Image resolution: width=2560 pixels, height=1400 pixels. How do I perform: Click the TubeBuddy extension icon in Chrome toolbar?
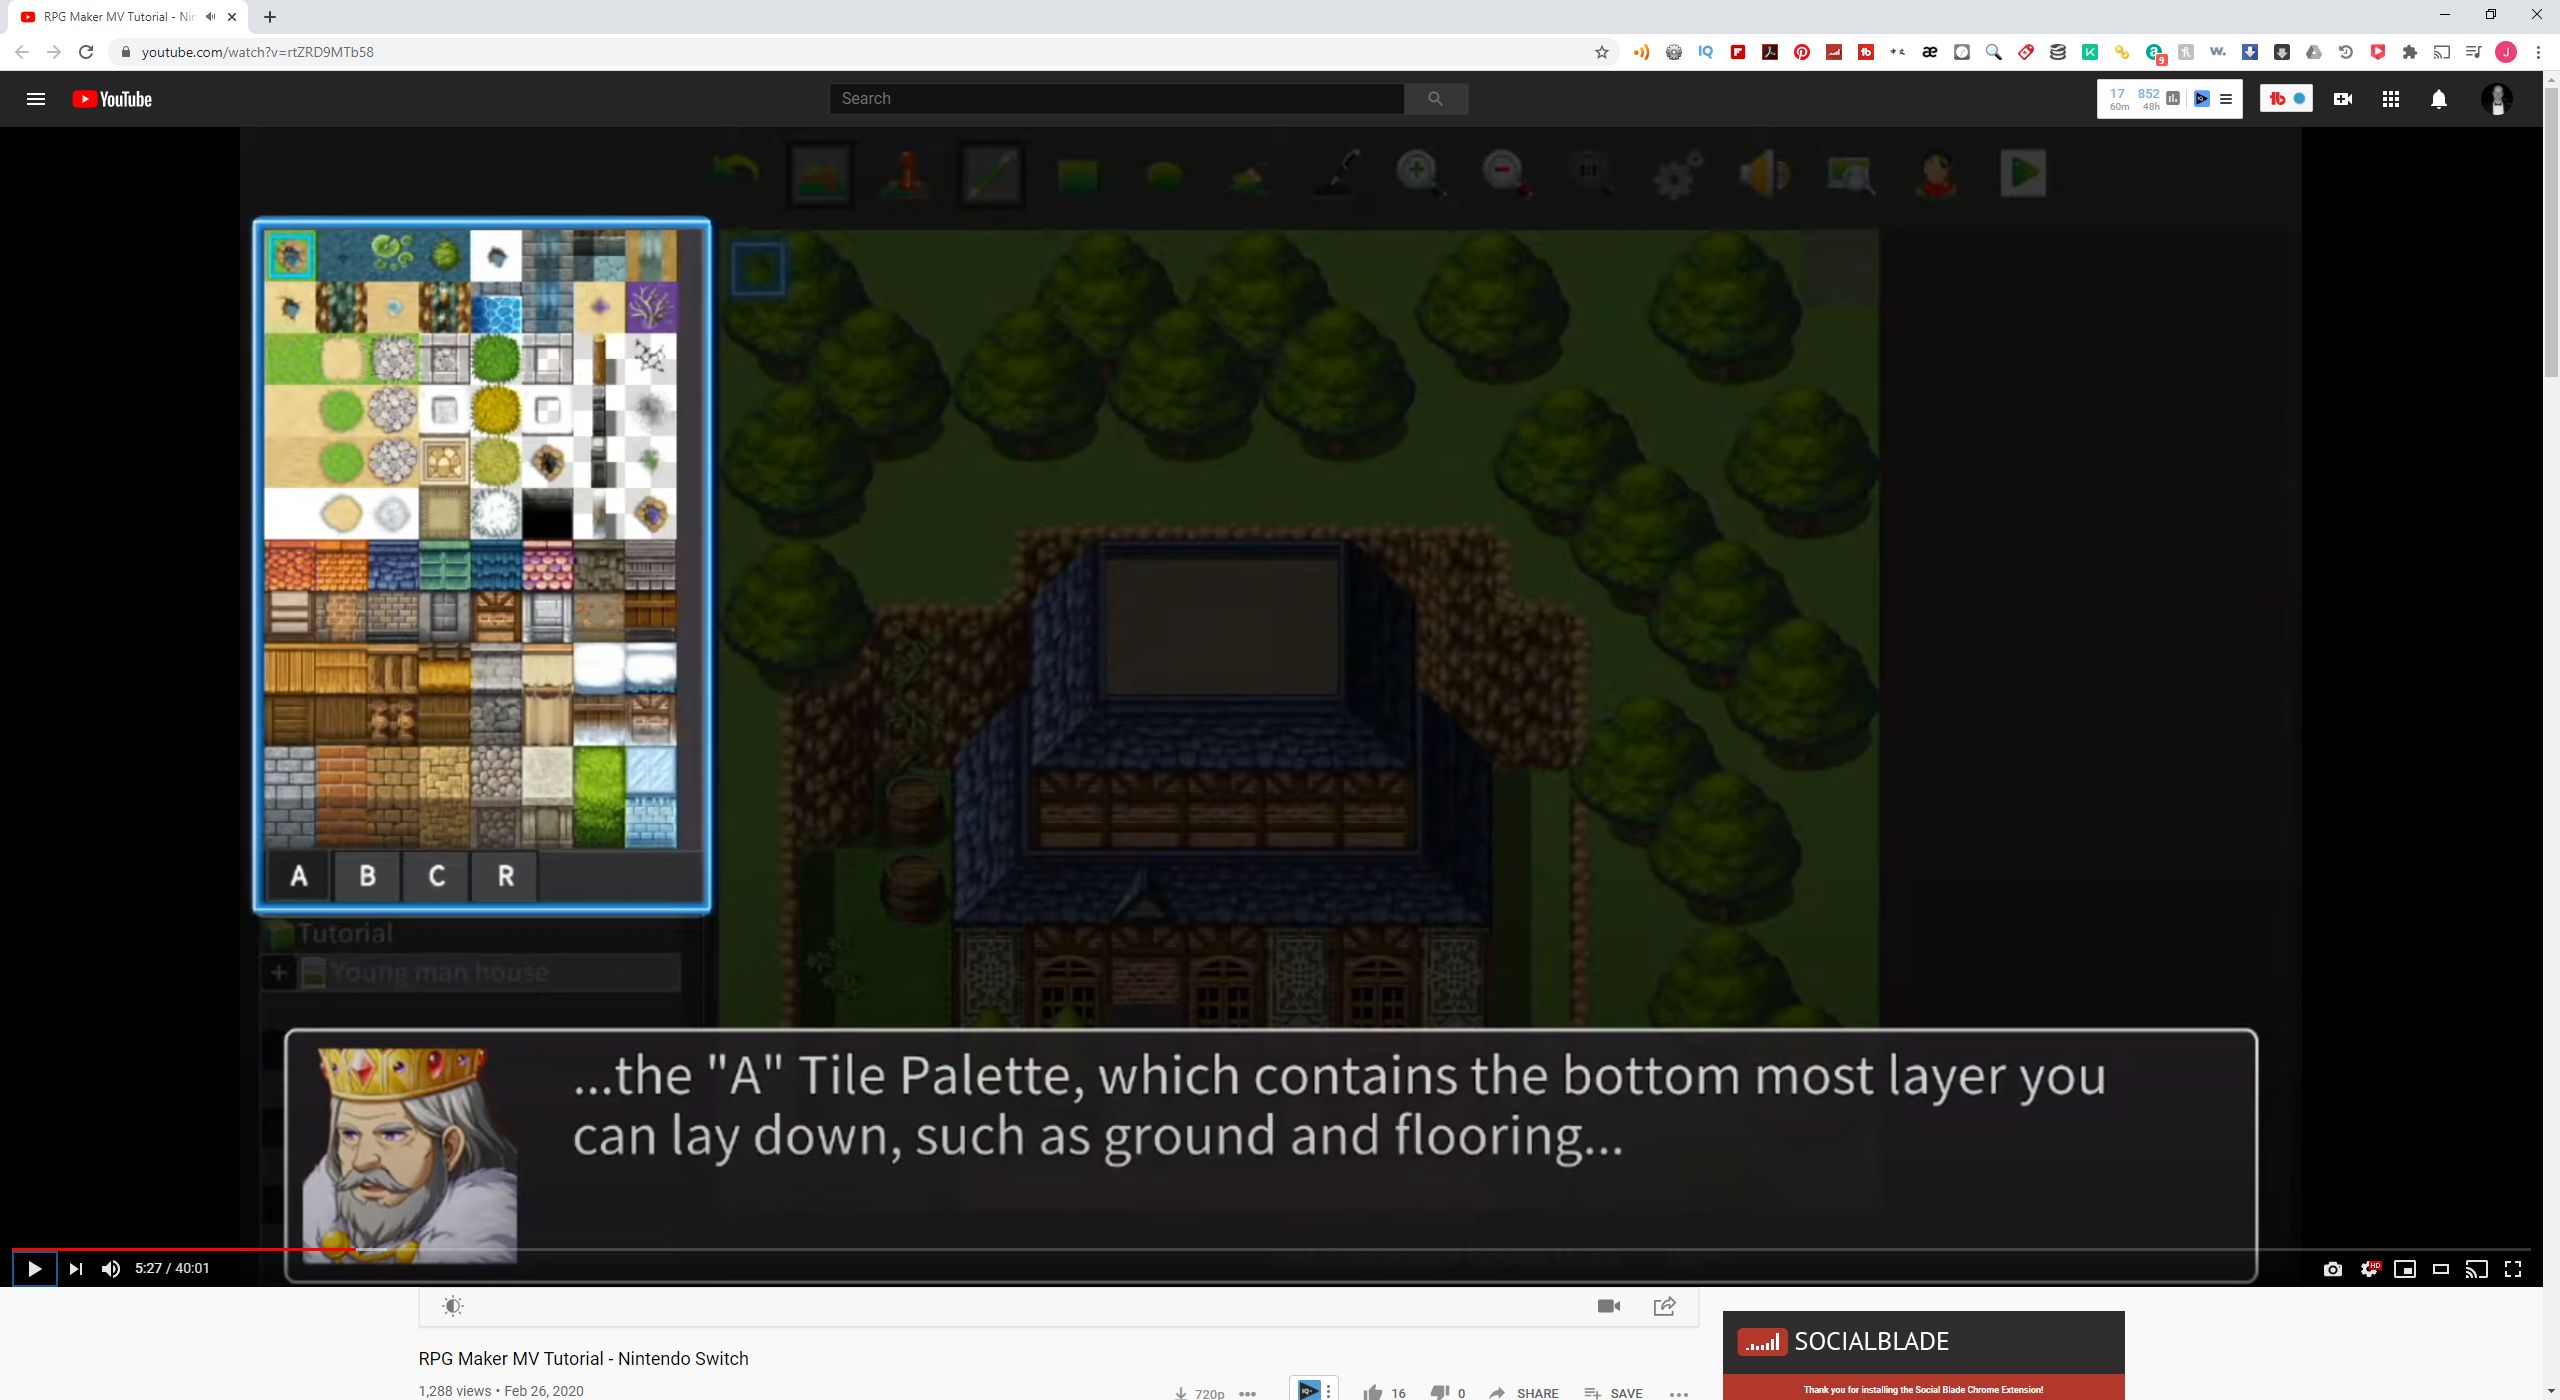[x=1866, y=52]
